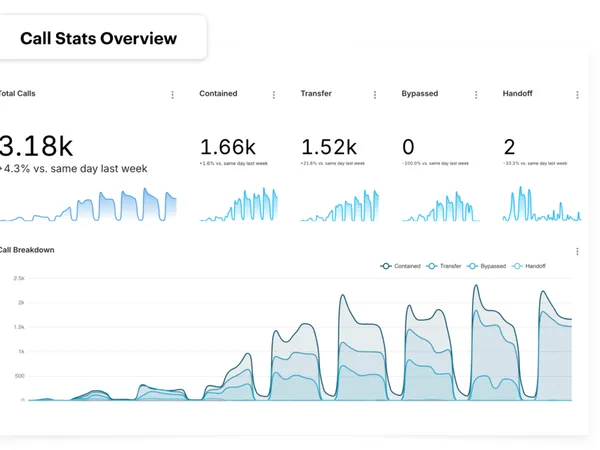Click the Call Stats Overview title

click(x=98, y=39)
